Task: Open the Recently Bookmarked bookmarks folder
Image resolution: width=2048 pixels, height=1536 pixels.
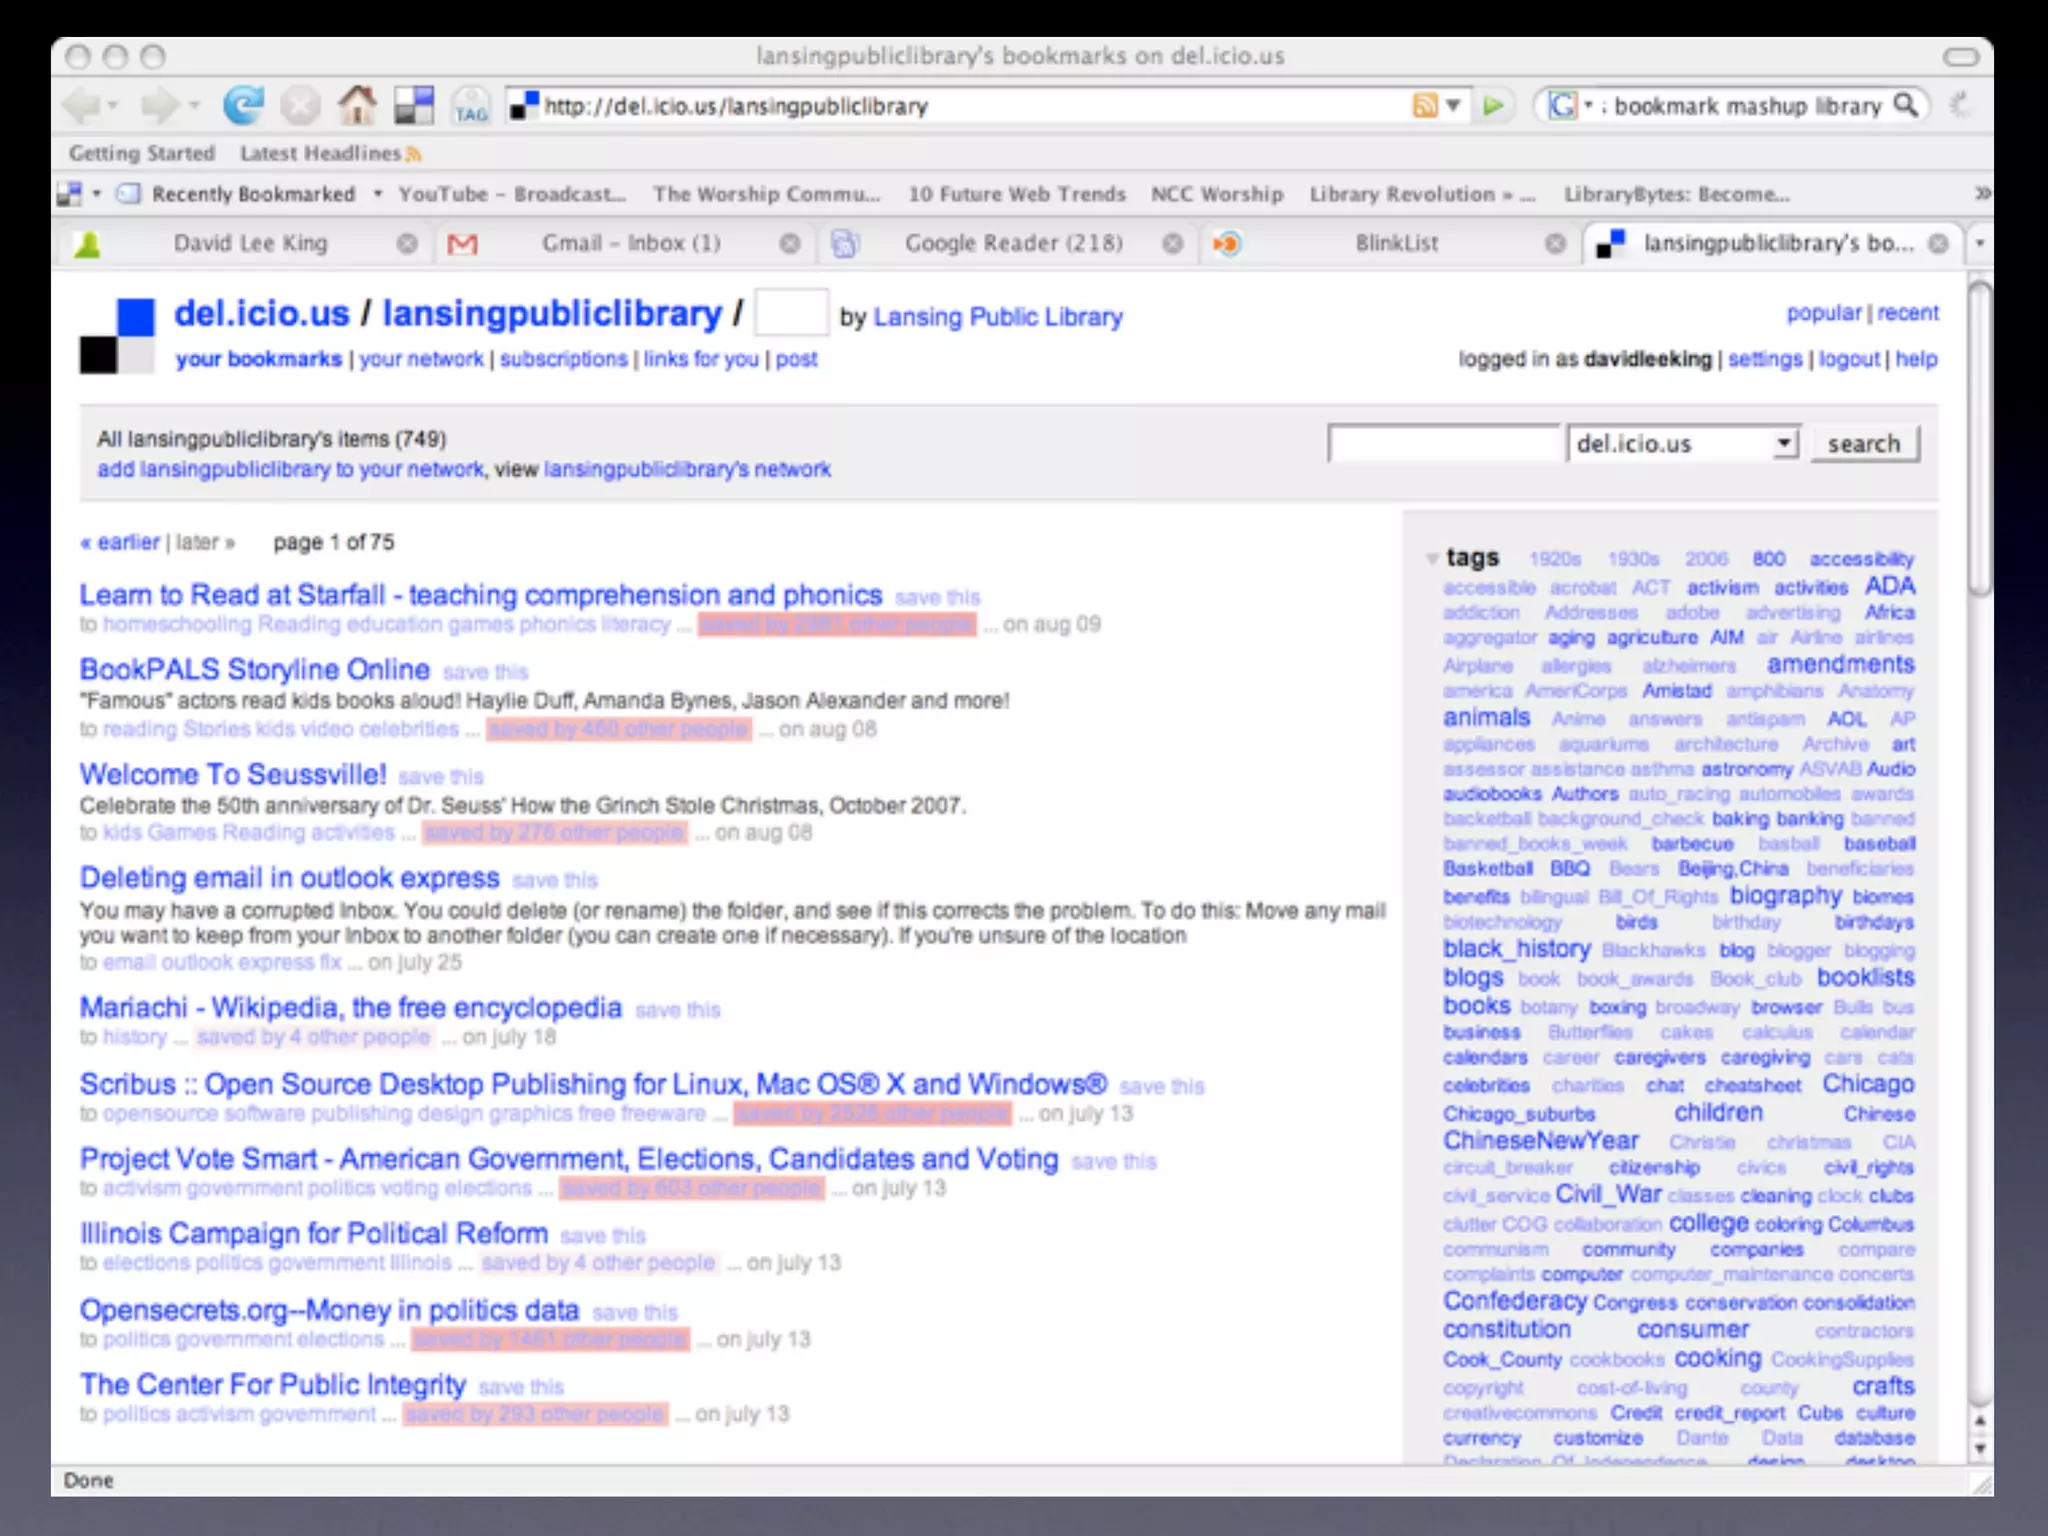Action: [252, 194]
